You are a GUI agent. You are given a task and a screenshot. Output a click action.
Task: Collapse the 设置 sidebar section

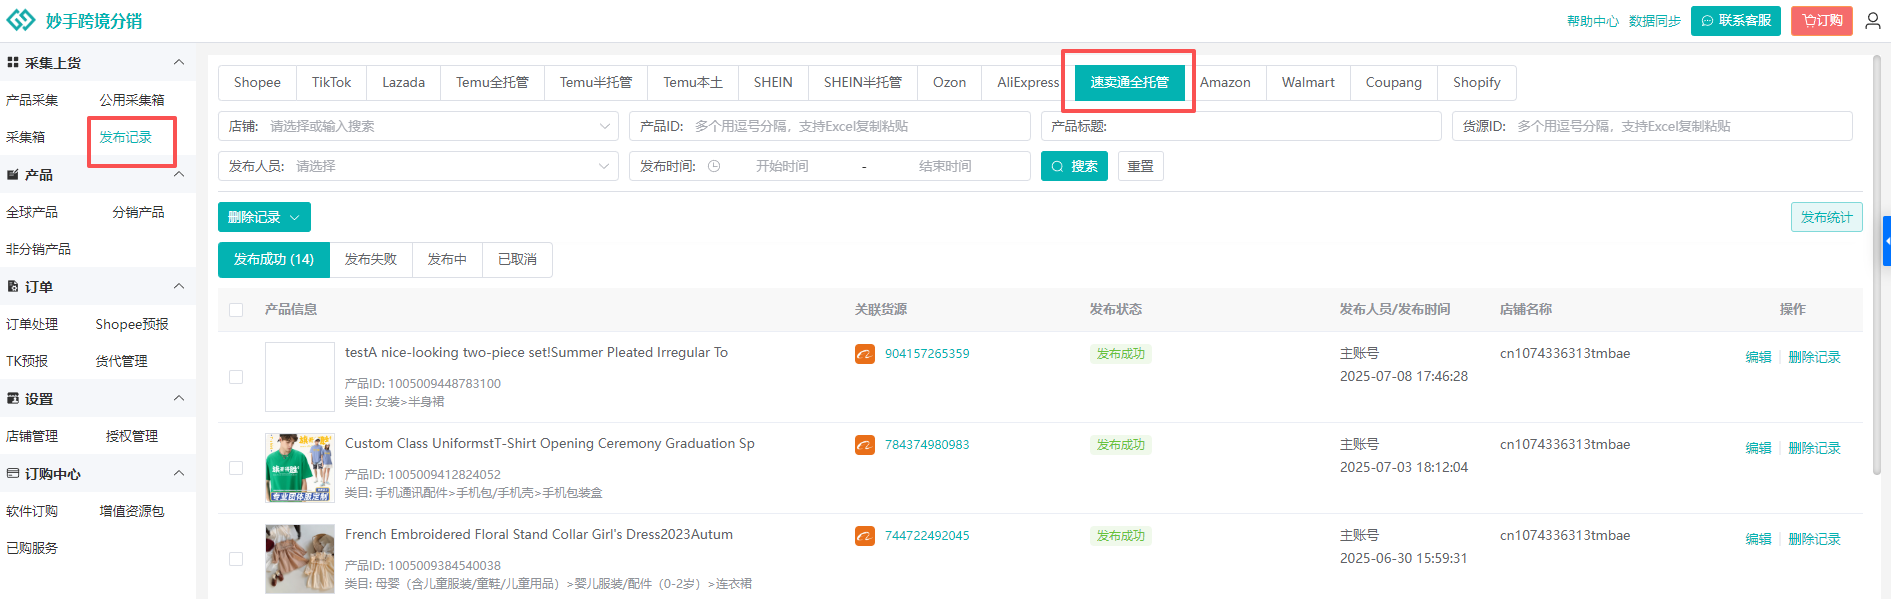[x=179, y=398]
